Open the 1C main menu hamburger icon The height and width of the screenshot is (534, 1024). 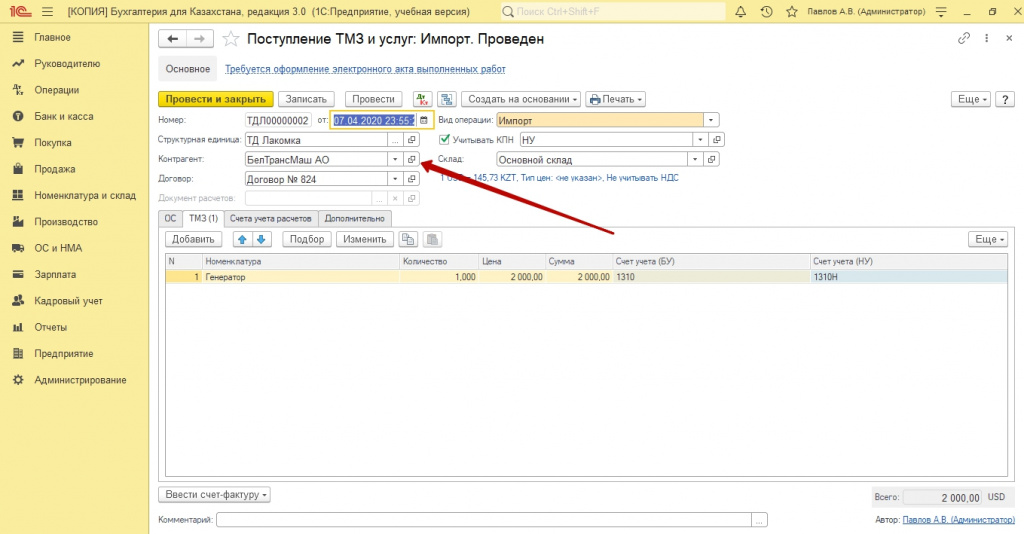47,12
